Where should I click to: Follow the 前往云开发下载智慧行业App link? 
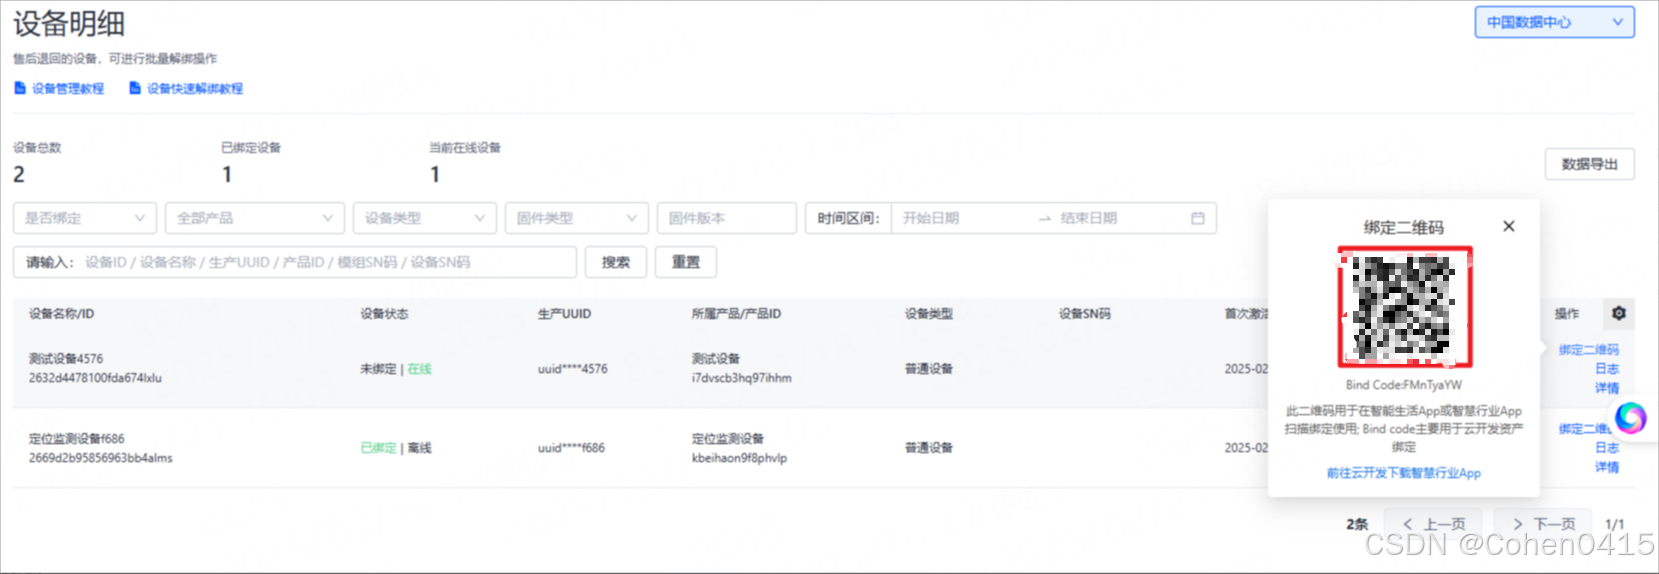(1404, 473)
